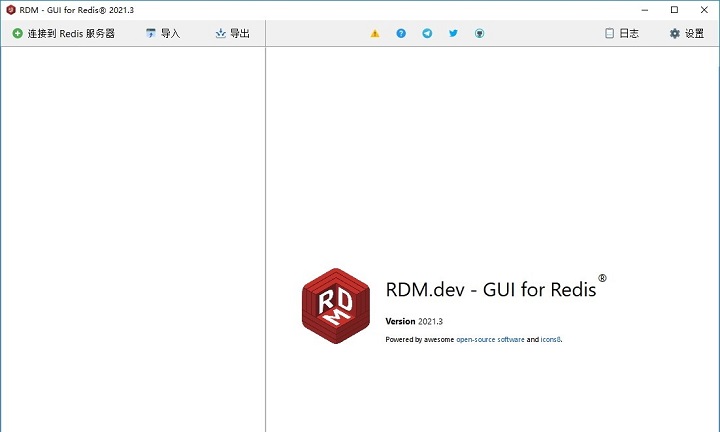Close the RDM window
Image resolution: width=720 pixels, height=432 pixels.
point(704,10)
